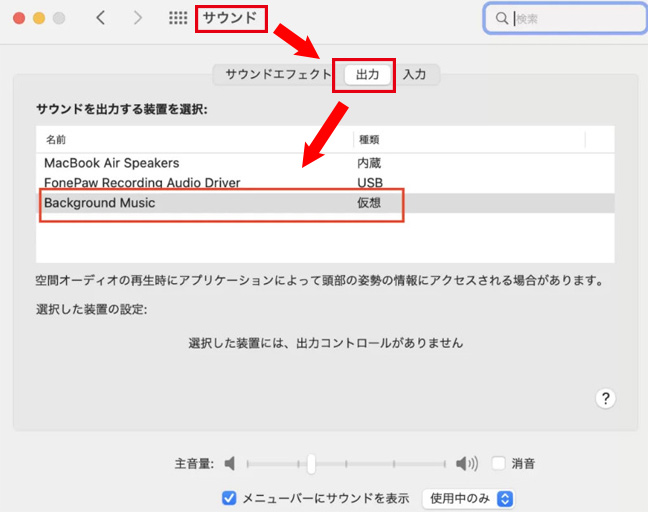Click the magnifier icon in search
Viewport: 648px width, 512px height.
[502, 18]
